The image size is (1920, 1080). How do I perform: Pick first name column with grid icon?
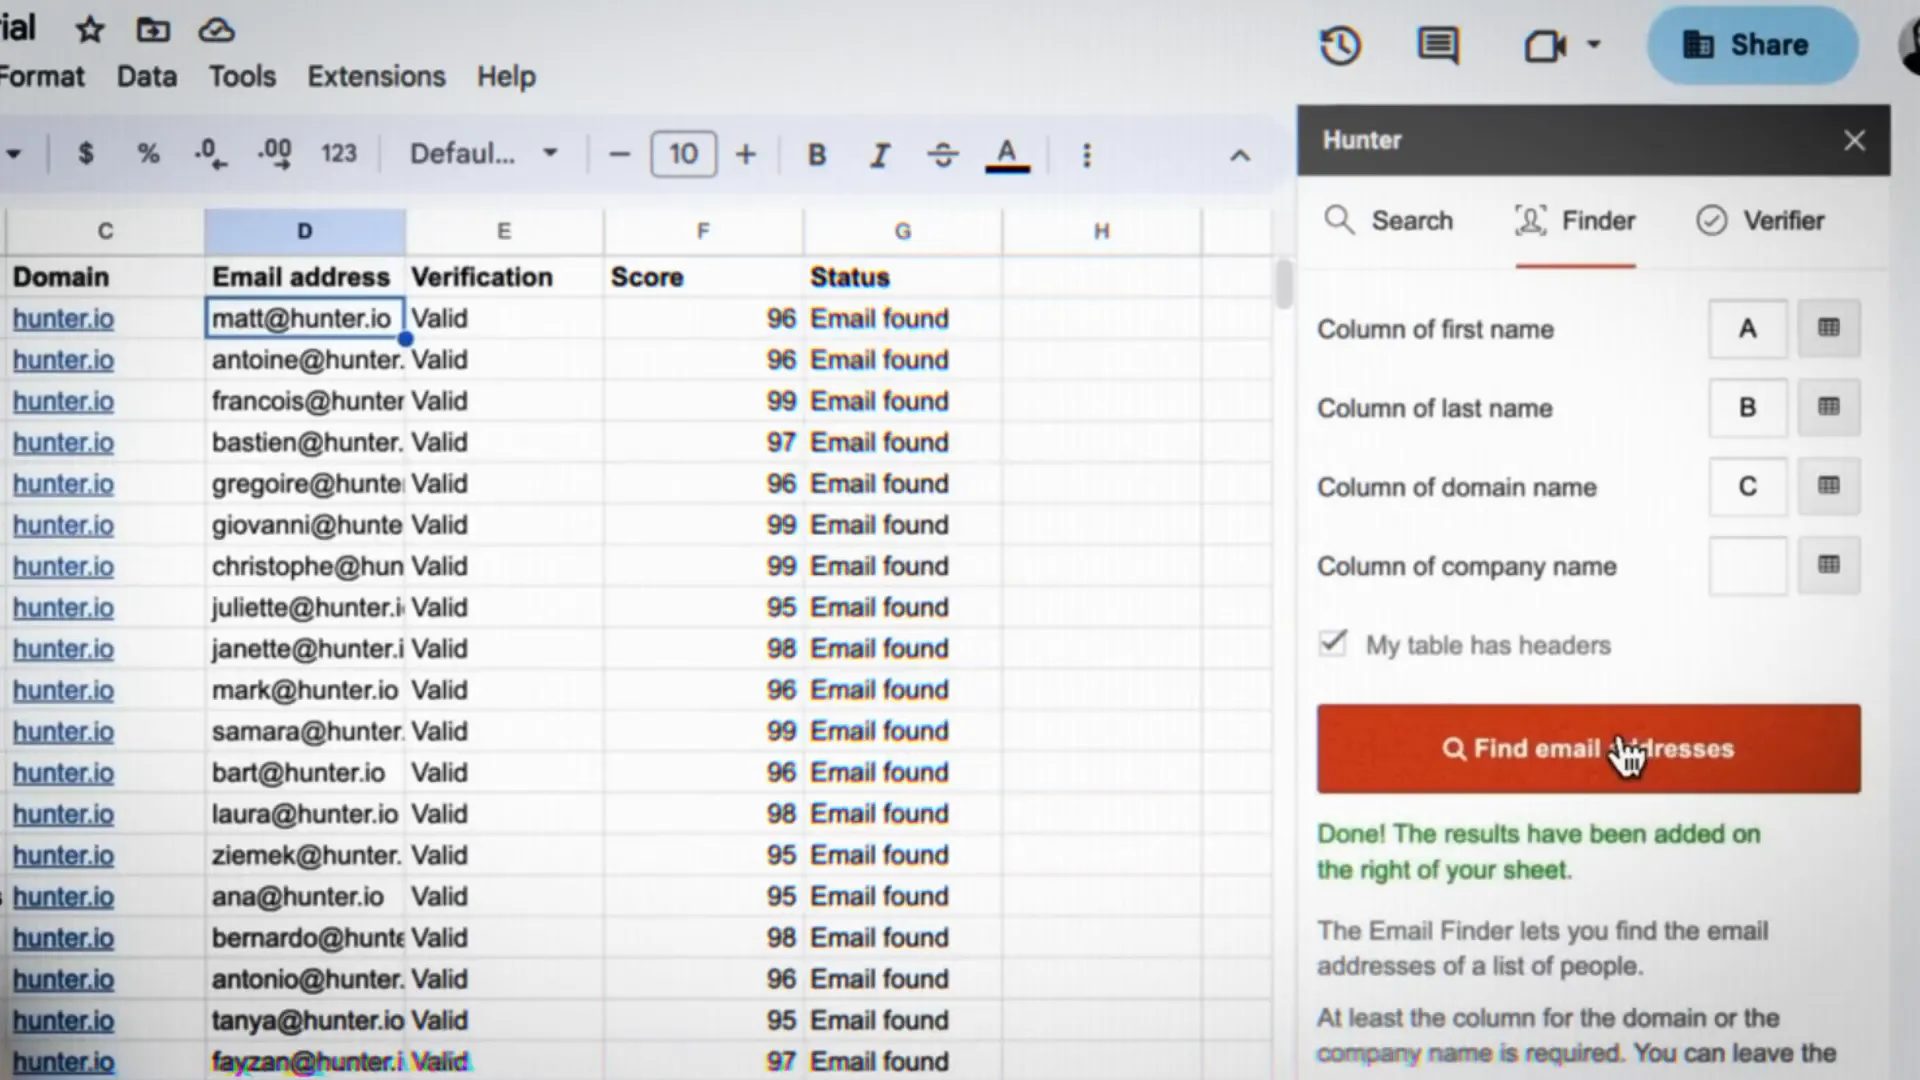pyautogui.click(x=1829, y=329)
